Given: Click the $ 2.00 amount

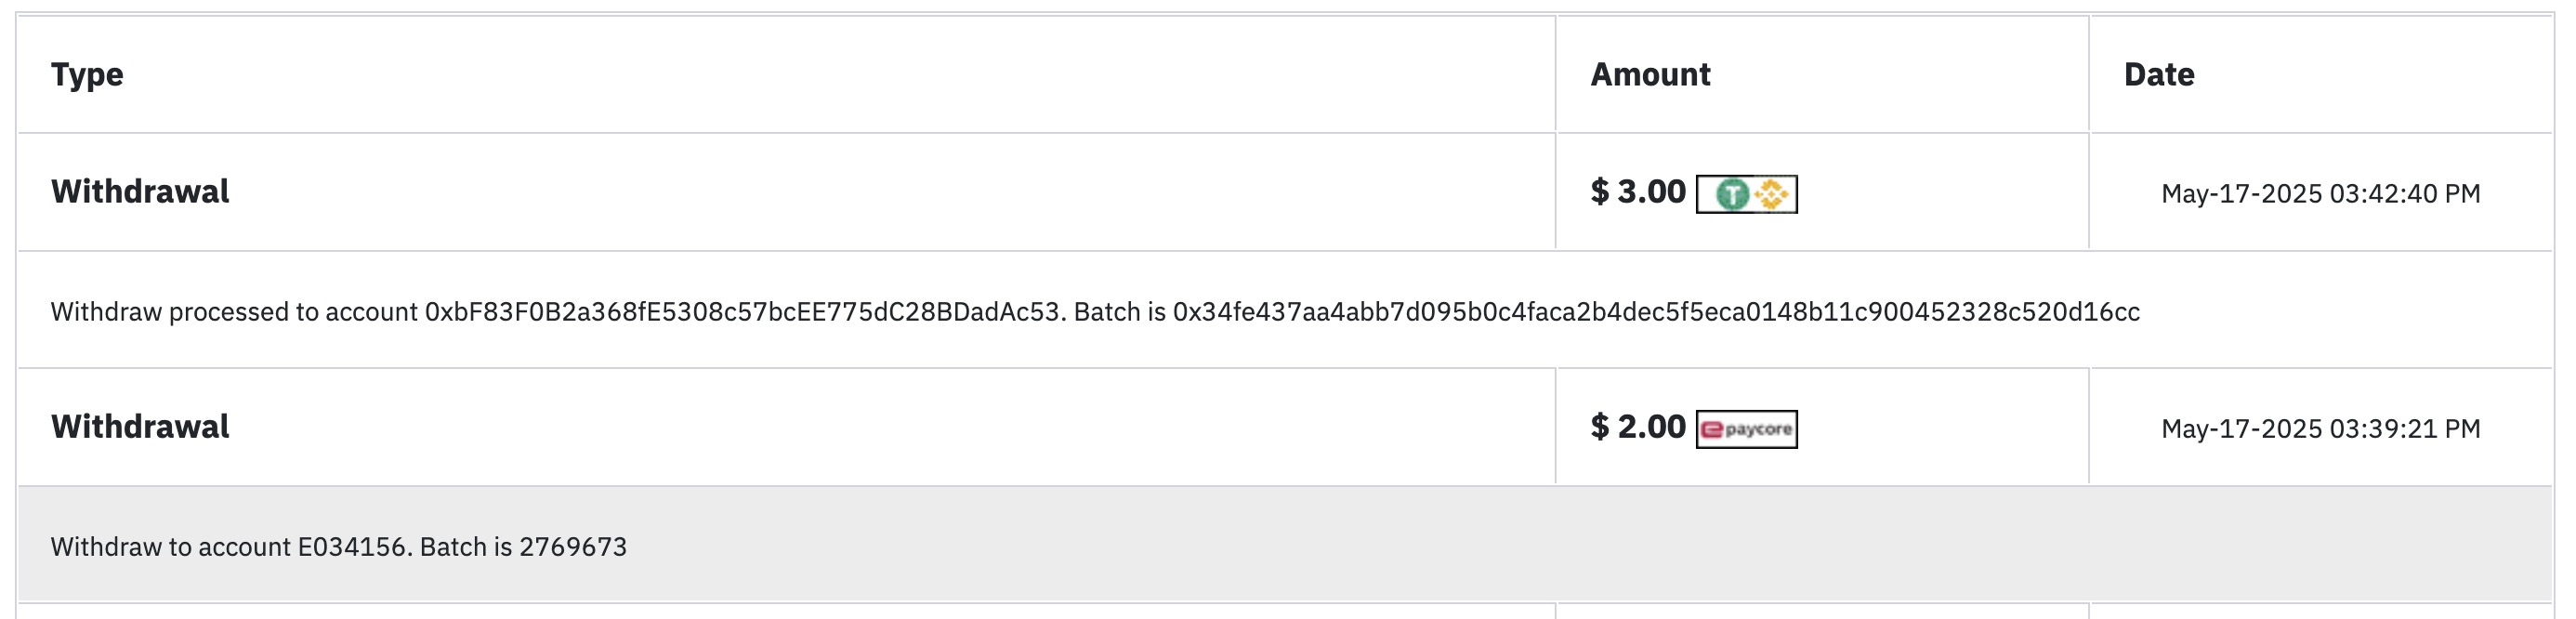Looking at the screenshot, I should click(x=1638, y=426).
